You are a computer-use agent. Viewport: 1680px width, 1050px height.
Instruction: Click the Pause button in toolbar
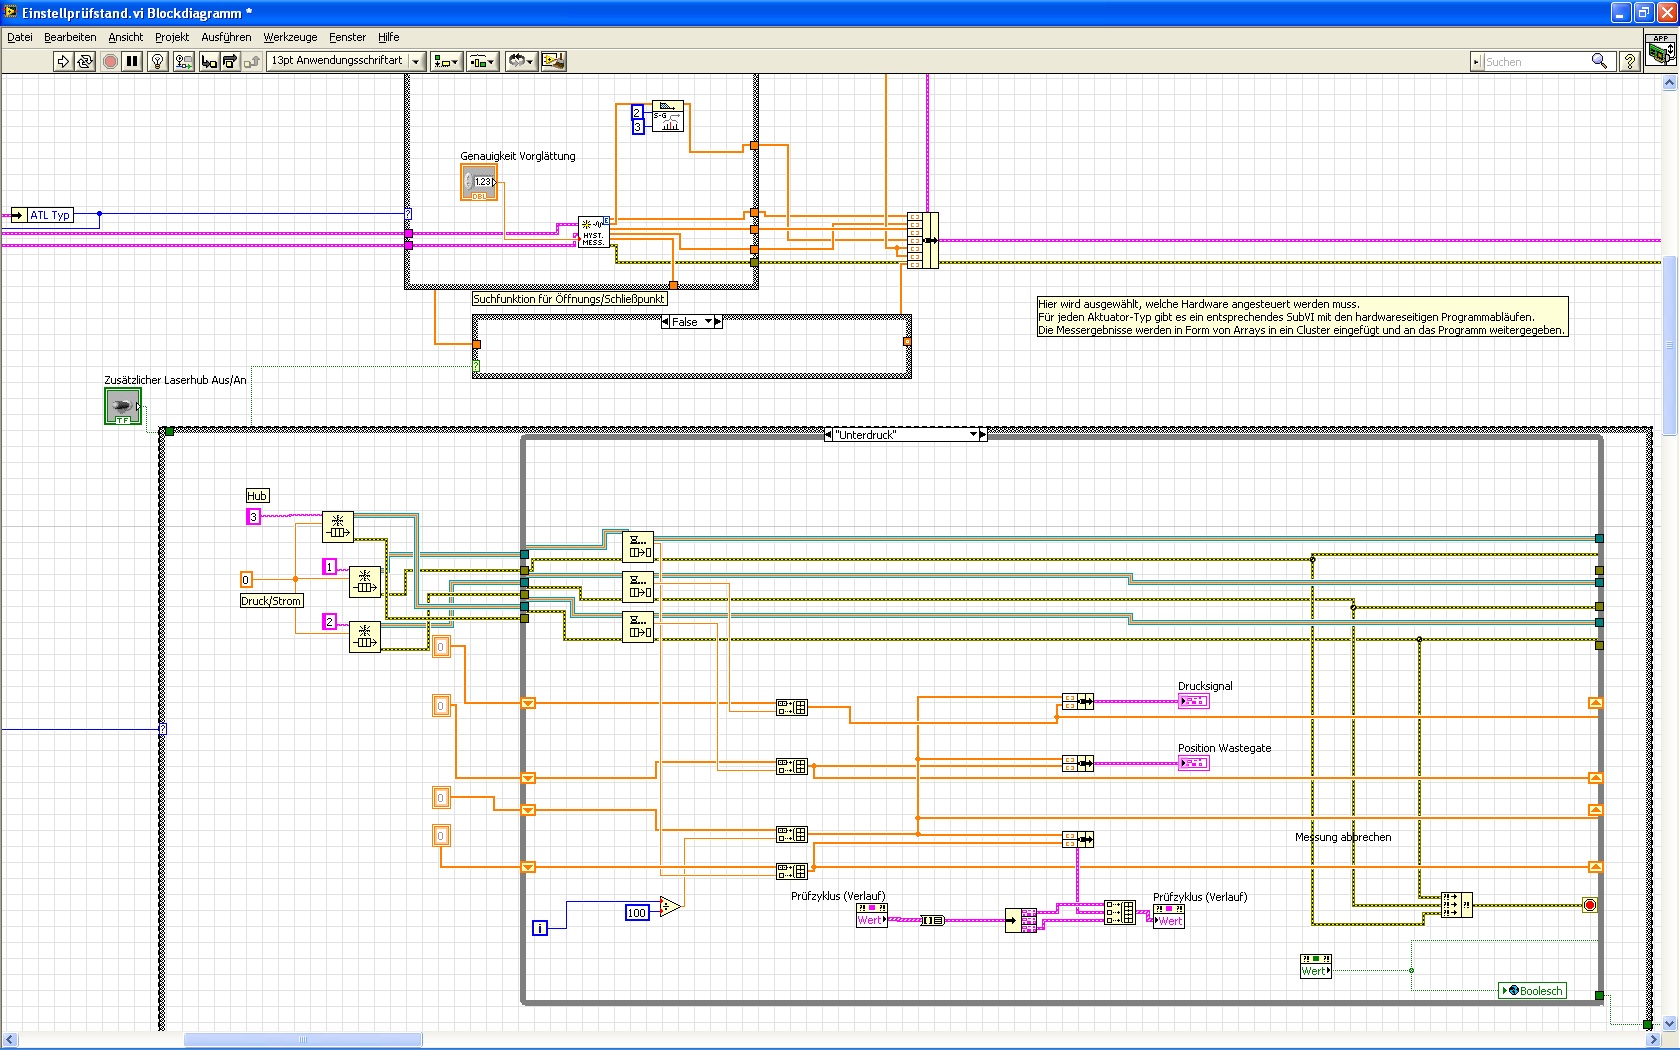tap(132, 62)
